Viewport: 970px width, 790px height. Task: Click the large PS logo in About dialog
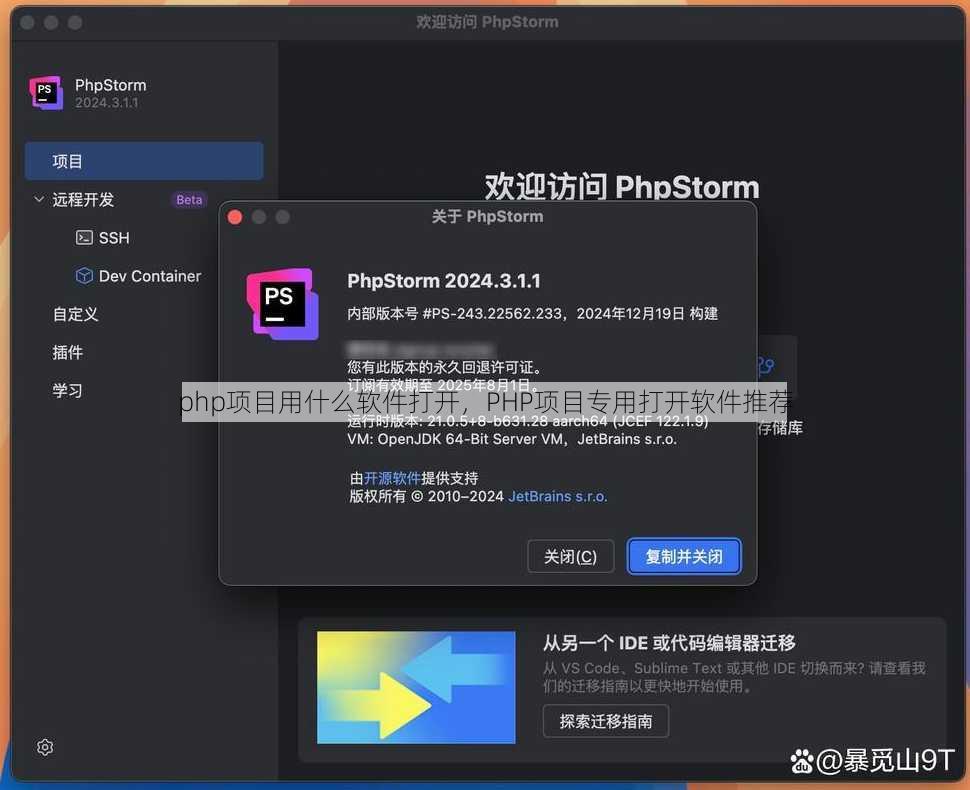pos(283,304)
